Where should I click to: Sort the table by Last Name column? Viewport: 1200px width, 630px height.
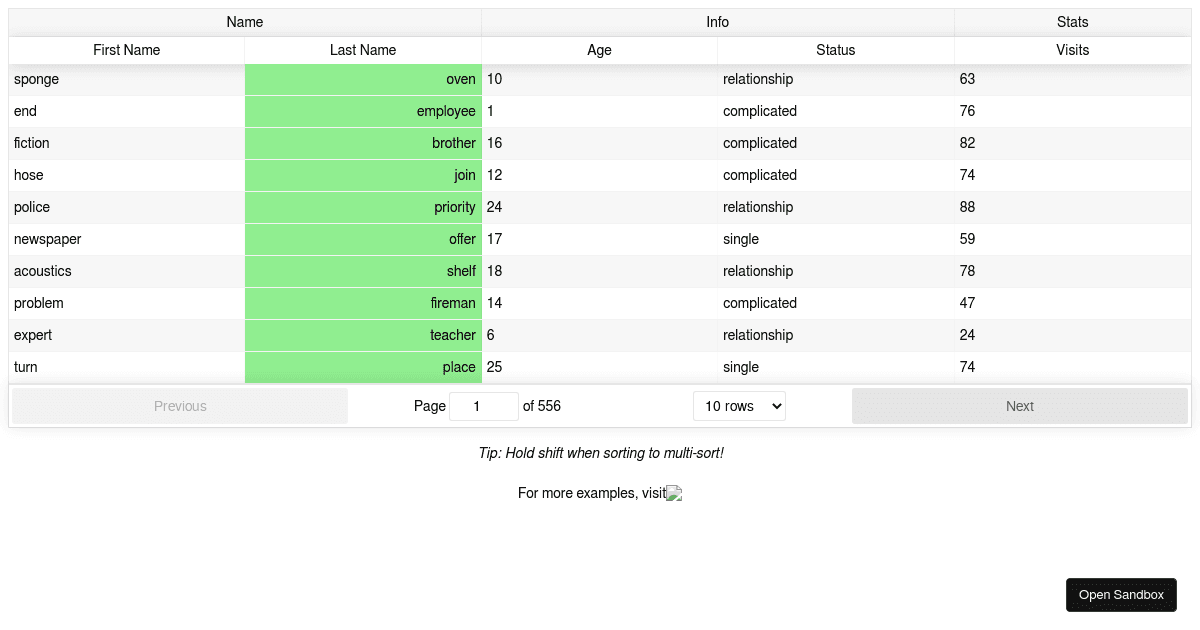click(x=363, y=50)
